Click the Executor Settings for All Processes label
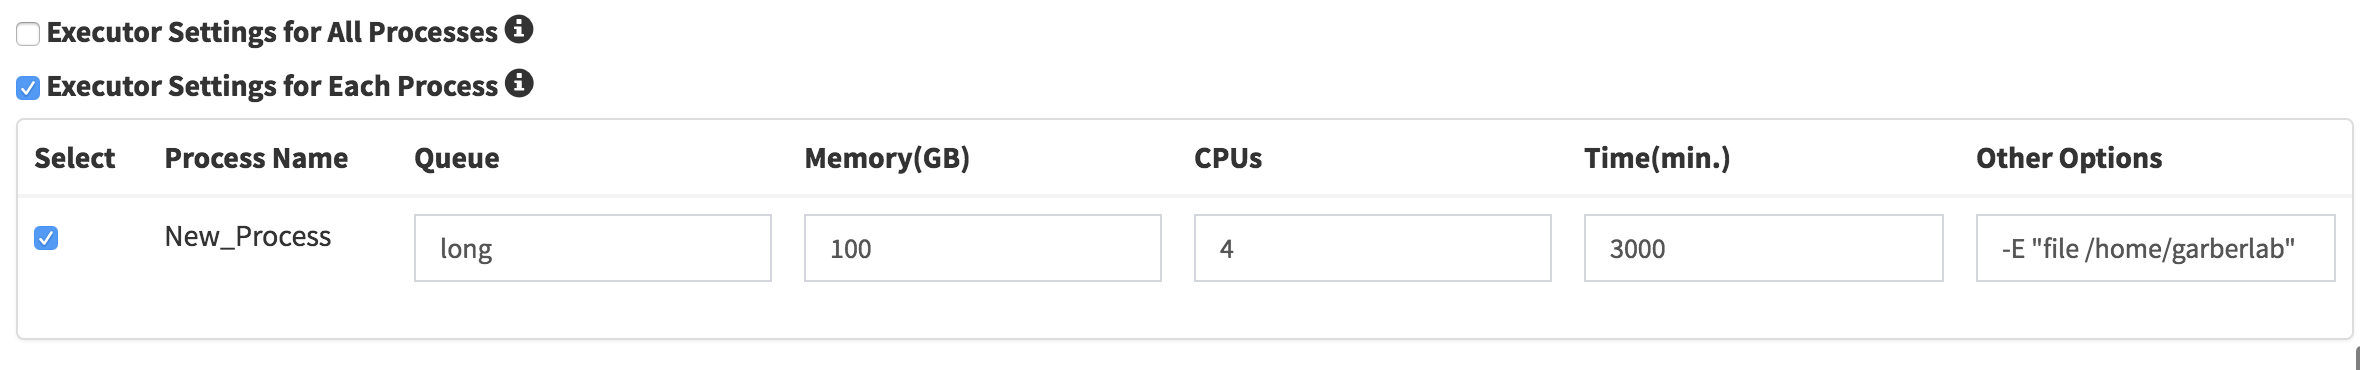This screenshot has height=370, width=2360. pyautogui.click(x=272, y=32)
